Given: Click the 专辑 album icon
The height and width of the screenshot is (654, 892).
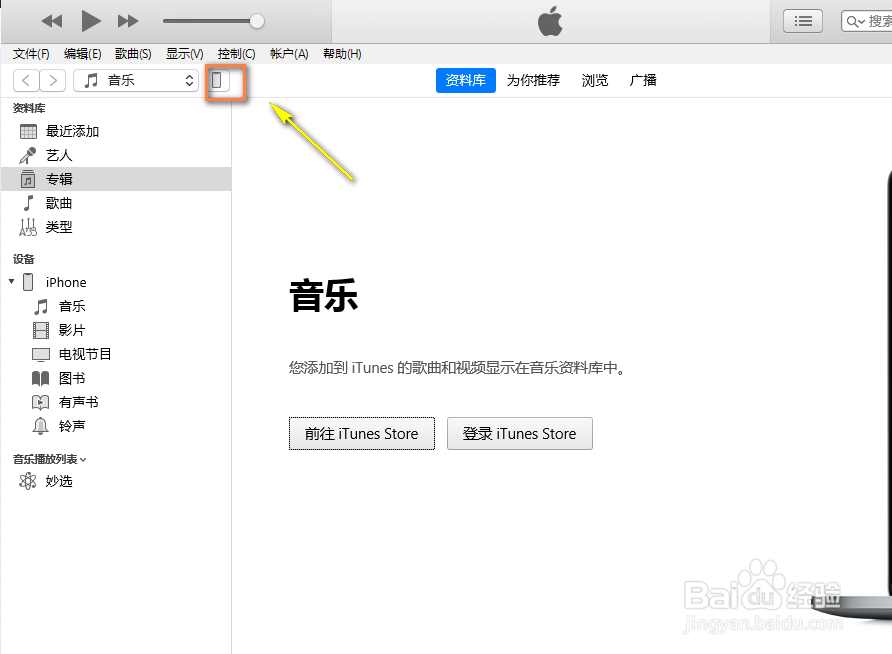Looking at the screenshot, I should (28, 179).
